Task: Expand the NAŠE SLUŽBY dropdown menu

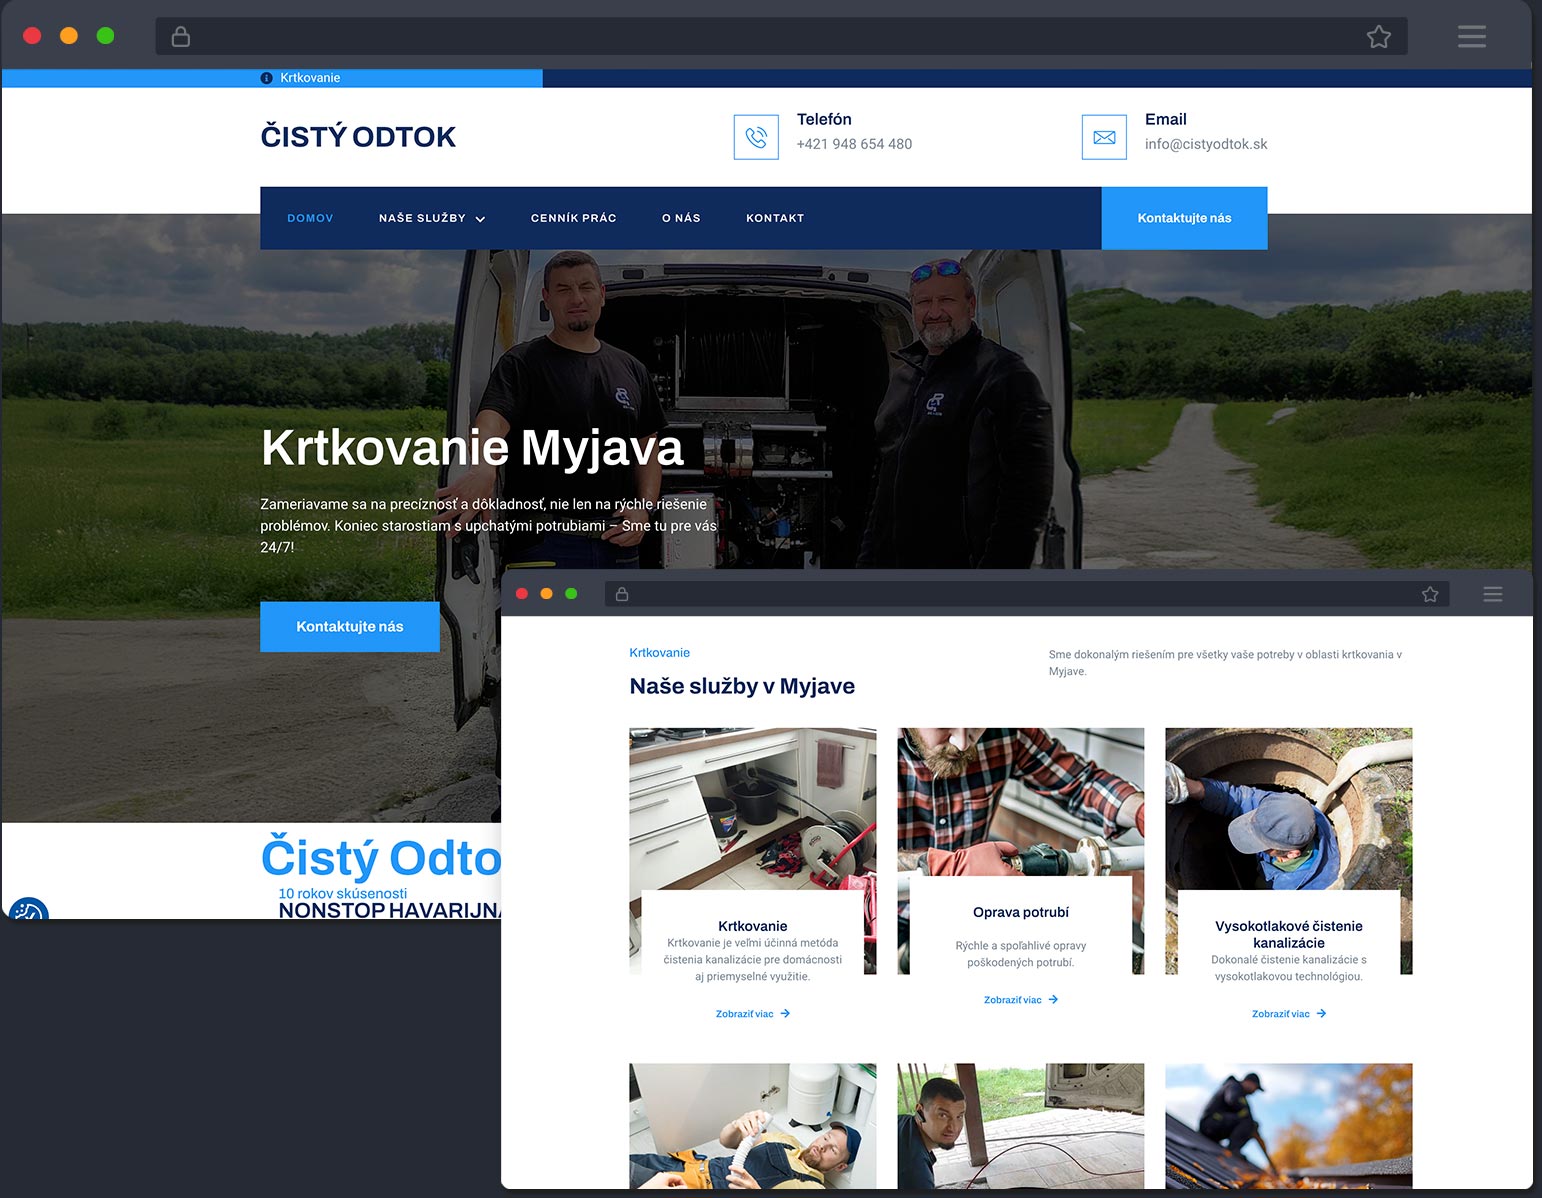Action: tap(431, 217)
